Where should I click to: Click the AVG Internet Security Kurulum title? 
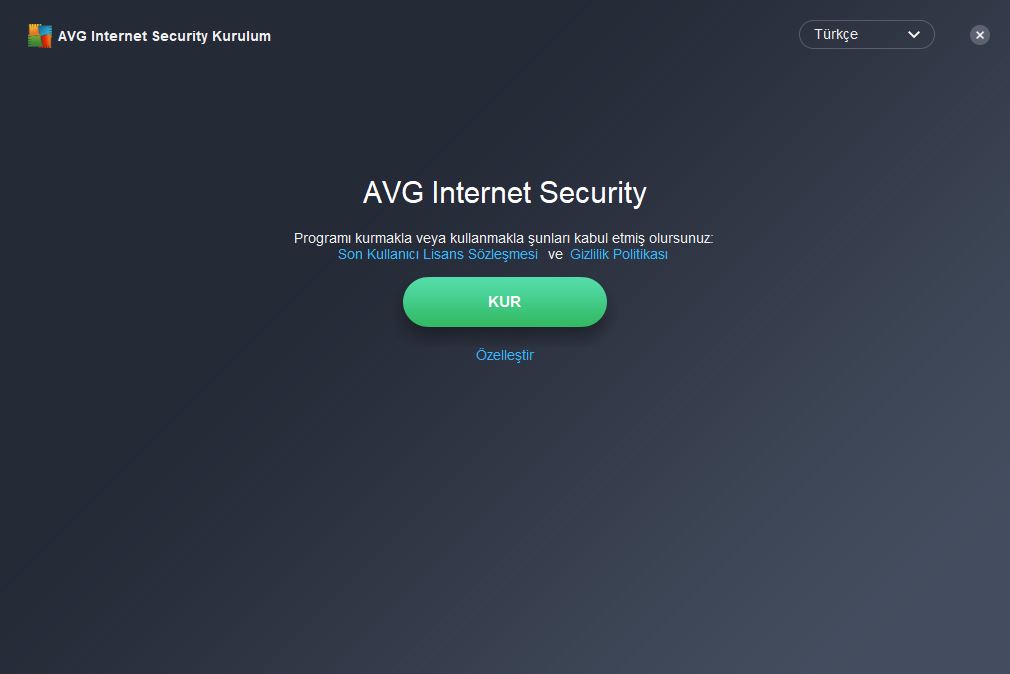point(164,36)
